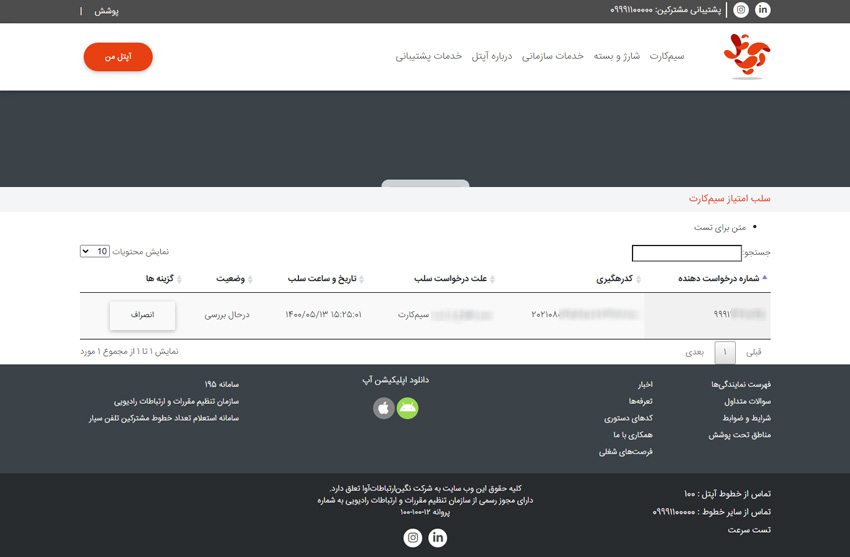The width and height of the screenshot is (850, 557).
Task: Click the date cell ۱۴۰۰/۰۵/۱۳ ۱۵:۲۵:۰۱
Action: click(324, 315)
